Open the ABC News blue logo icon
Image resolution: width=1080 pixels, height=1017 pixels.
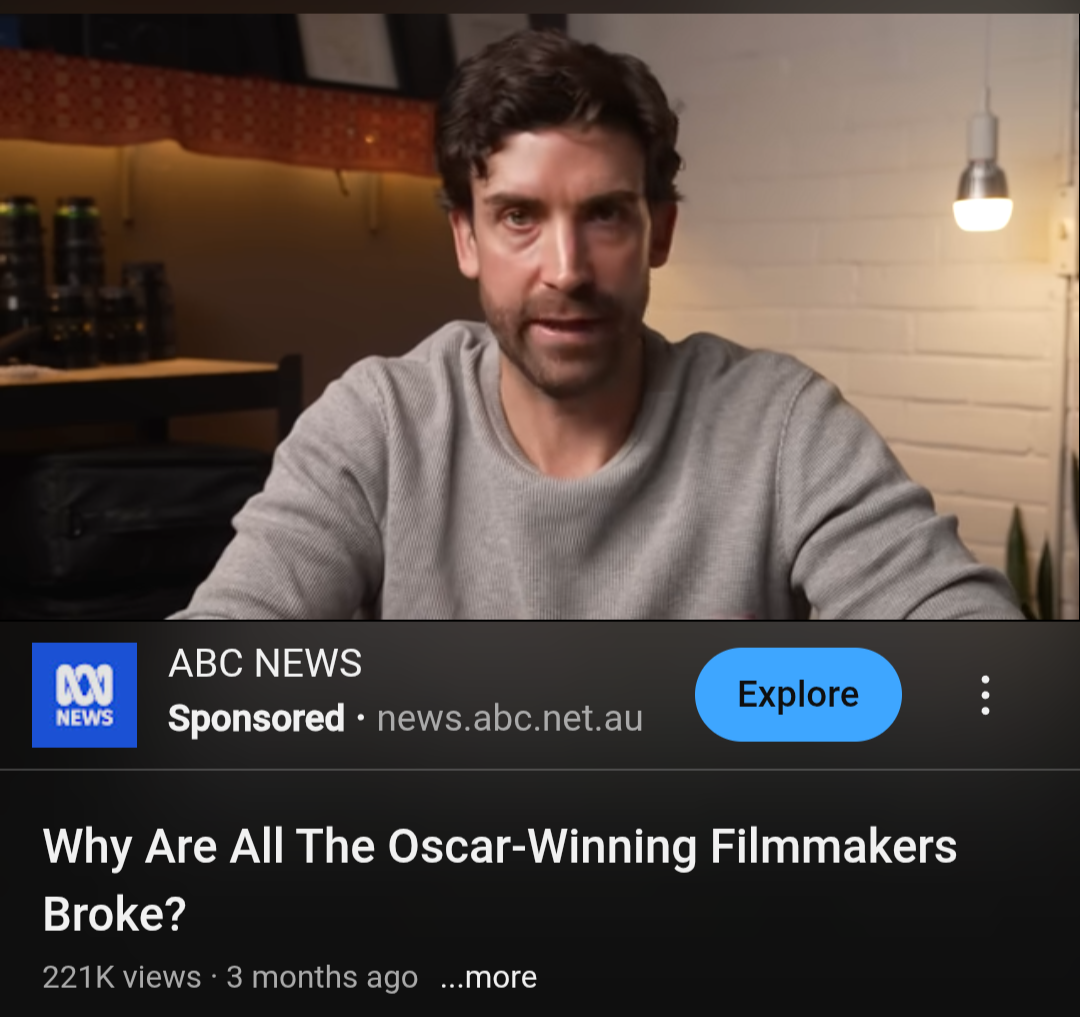coord(84,695)
